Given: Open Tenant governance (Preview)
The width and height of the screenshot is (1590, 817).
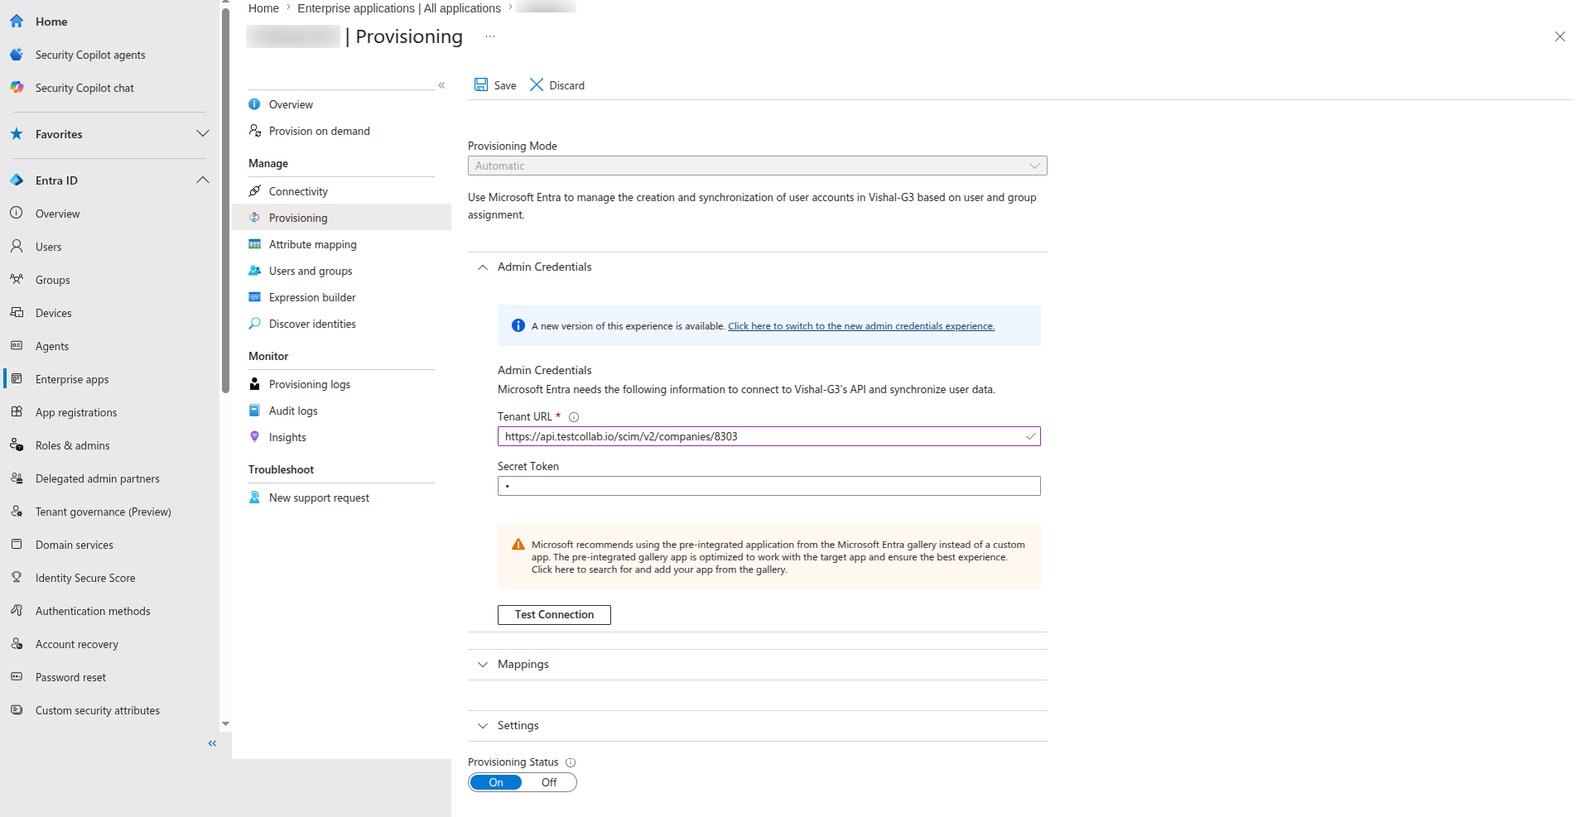Looking at the screenshot, I should coord(103,512).
